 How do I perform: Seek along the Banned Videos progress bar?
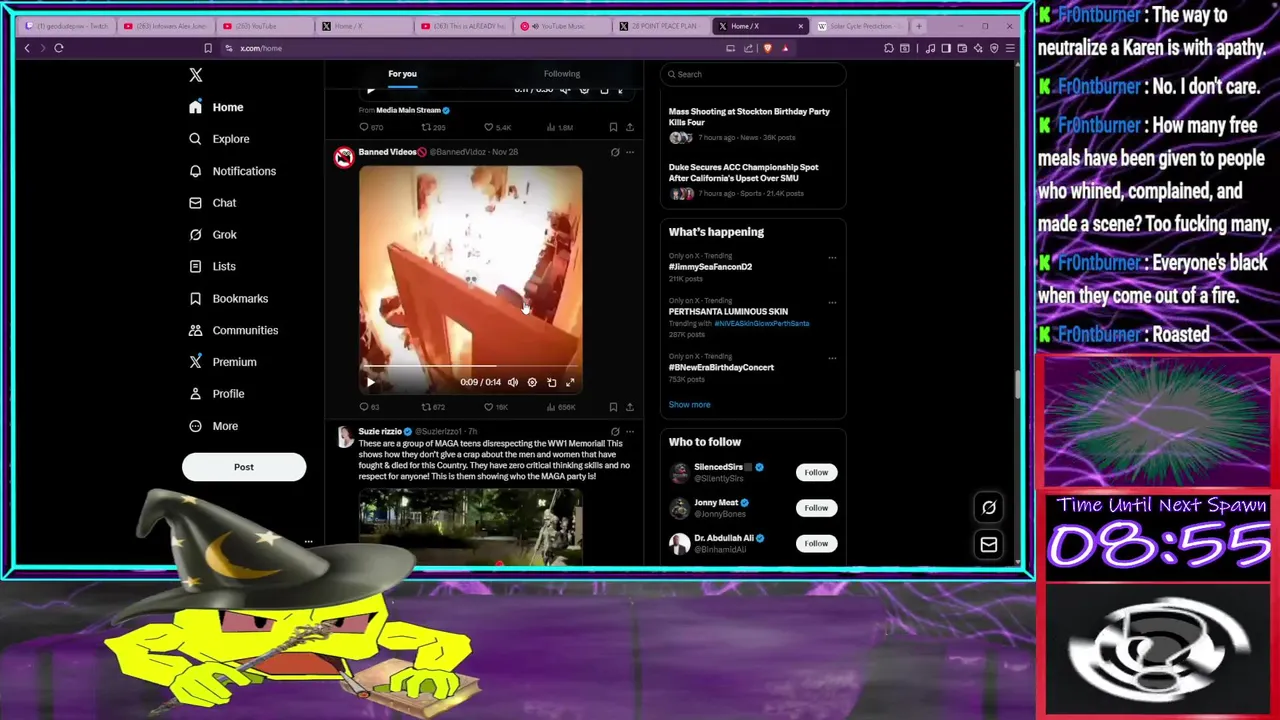(x=470, y=367)
